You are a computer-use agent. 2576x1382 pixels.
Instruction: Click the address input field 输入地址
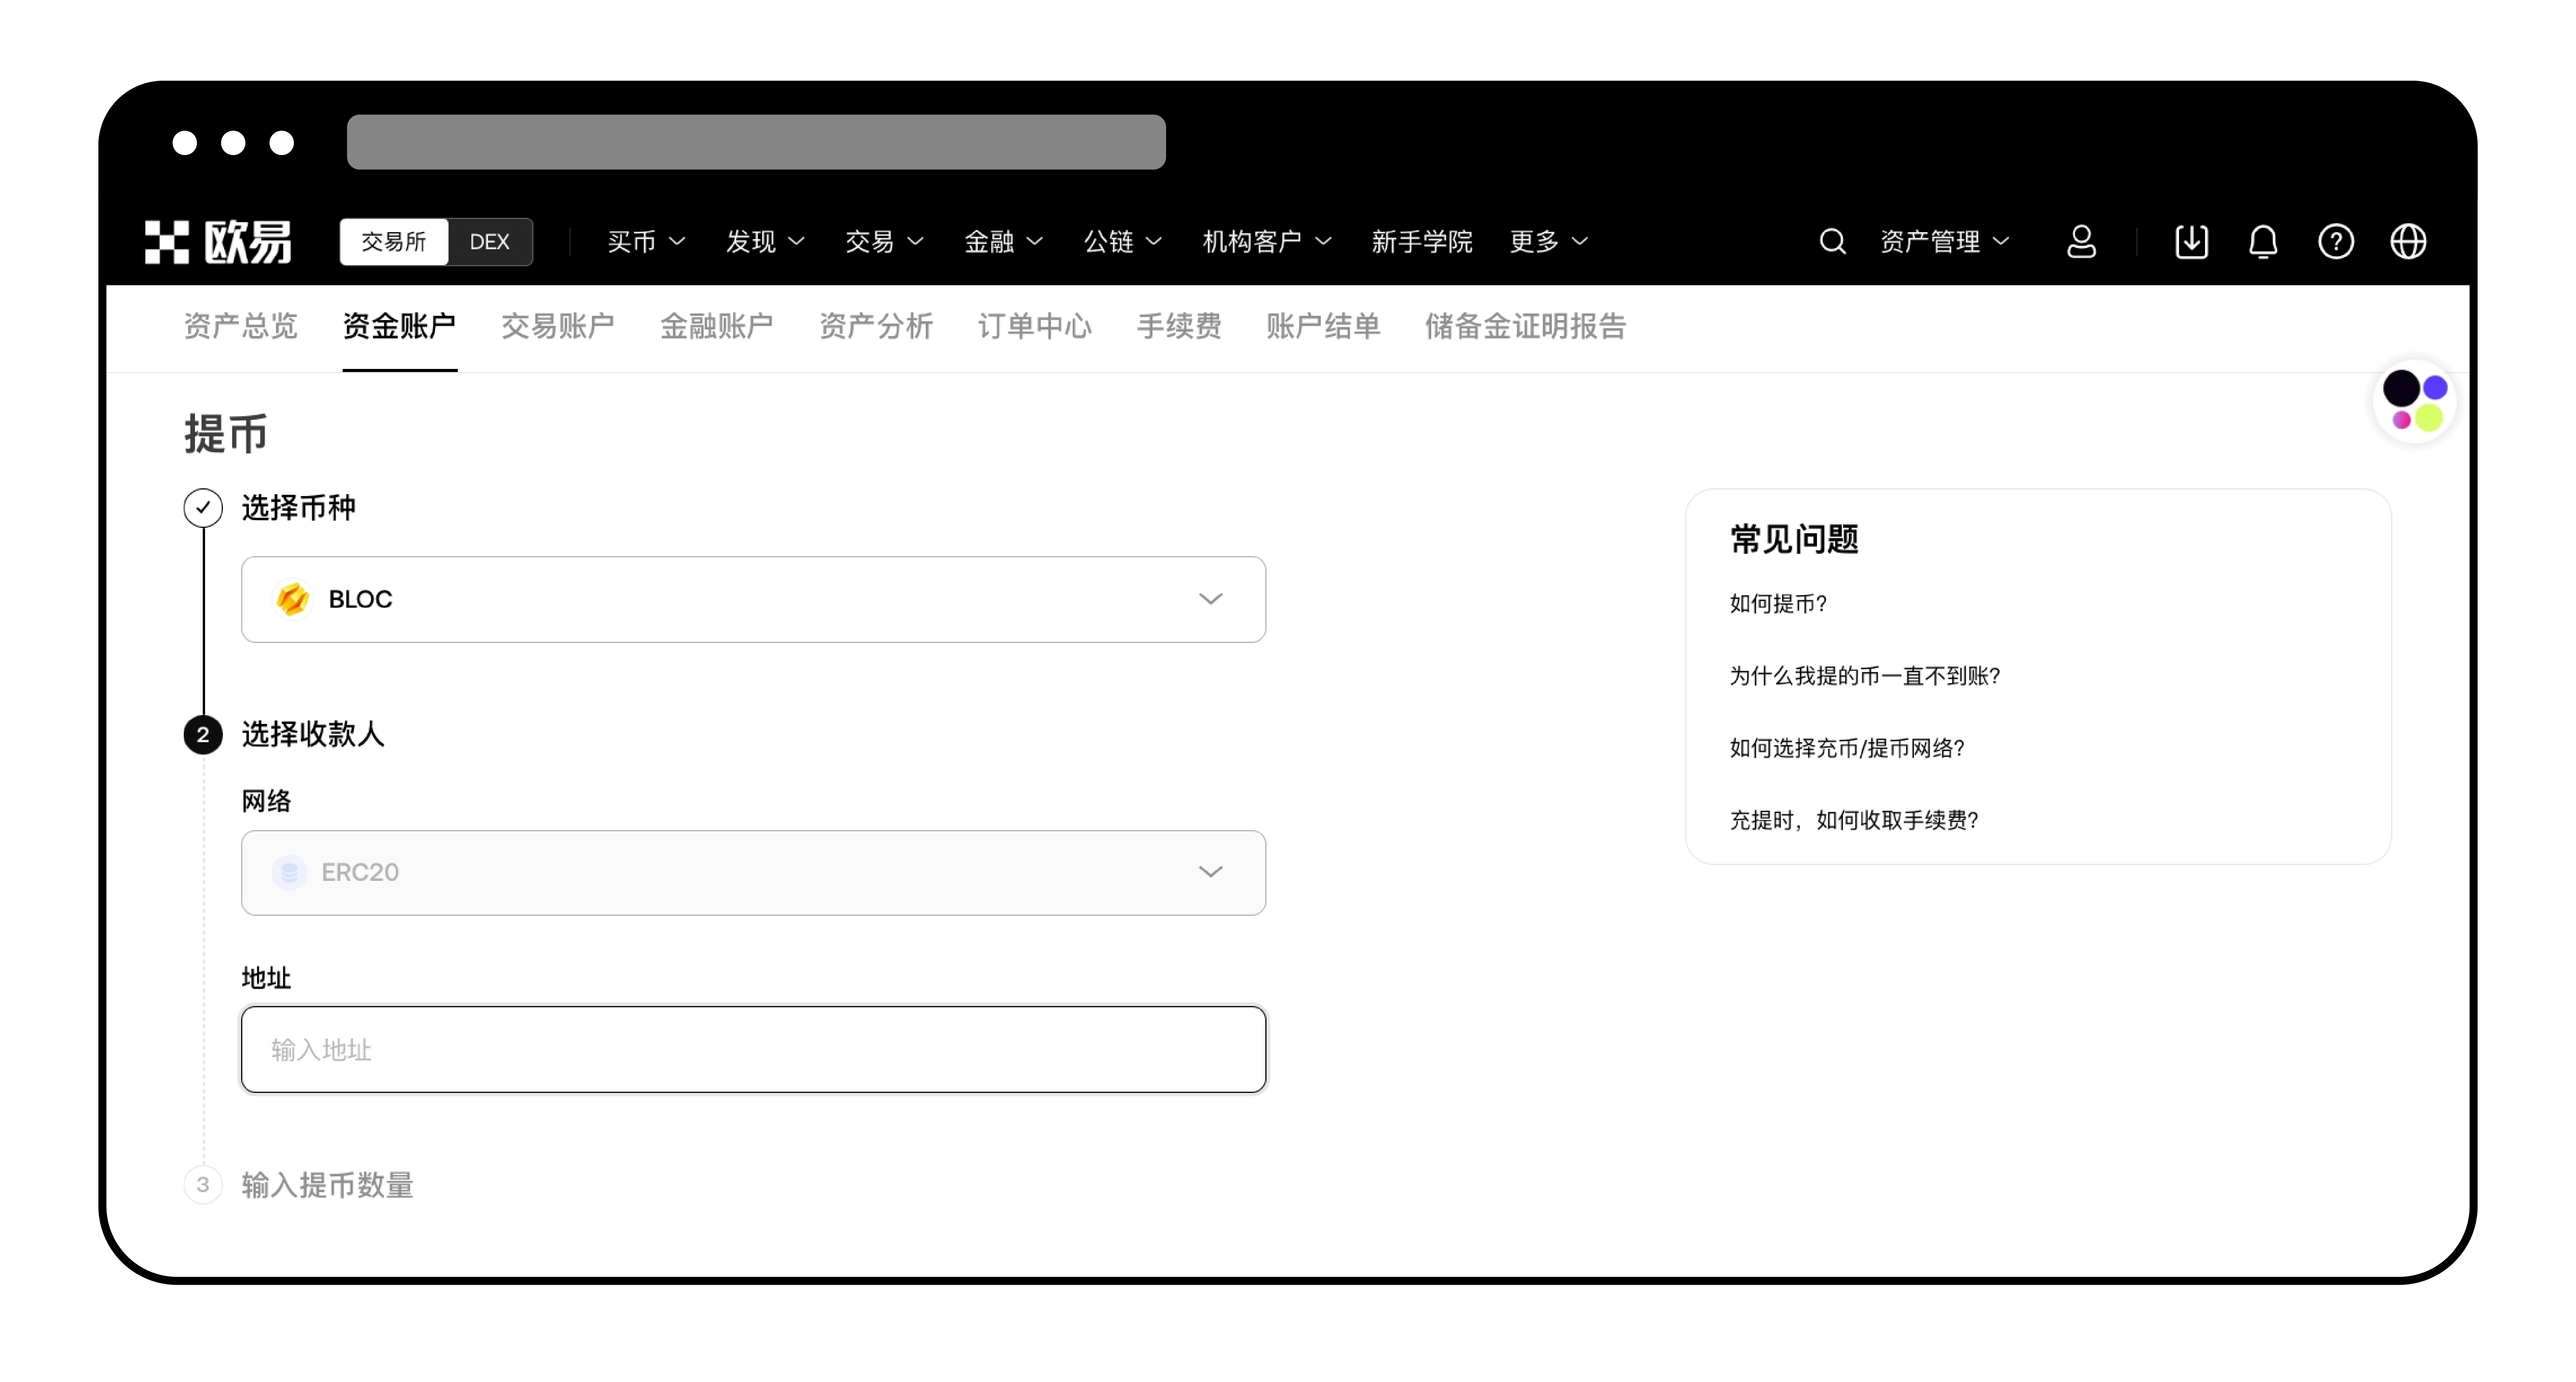coord(753,1050)
